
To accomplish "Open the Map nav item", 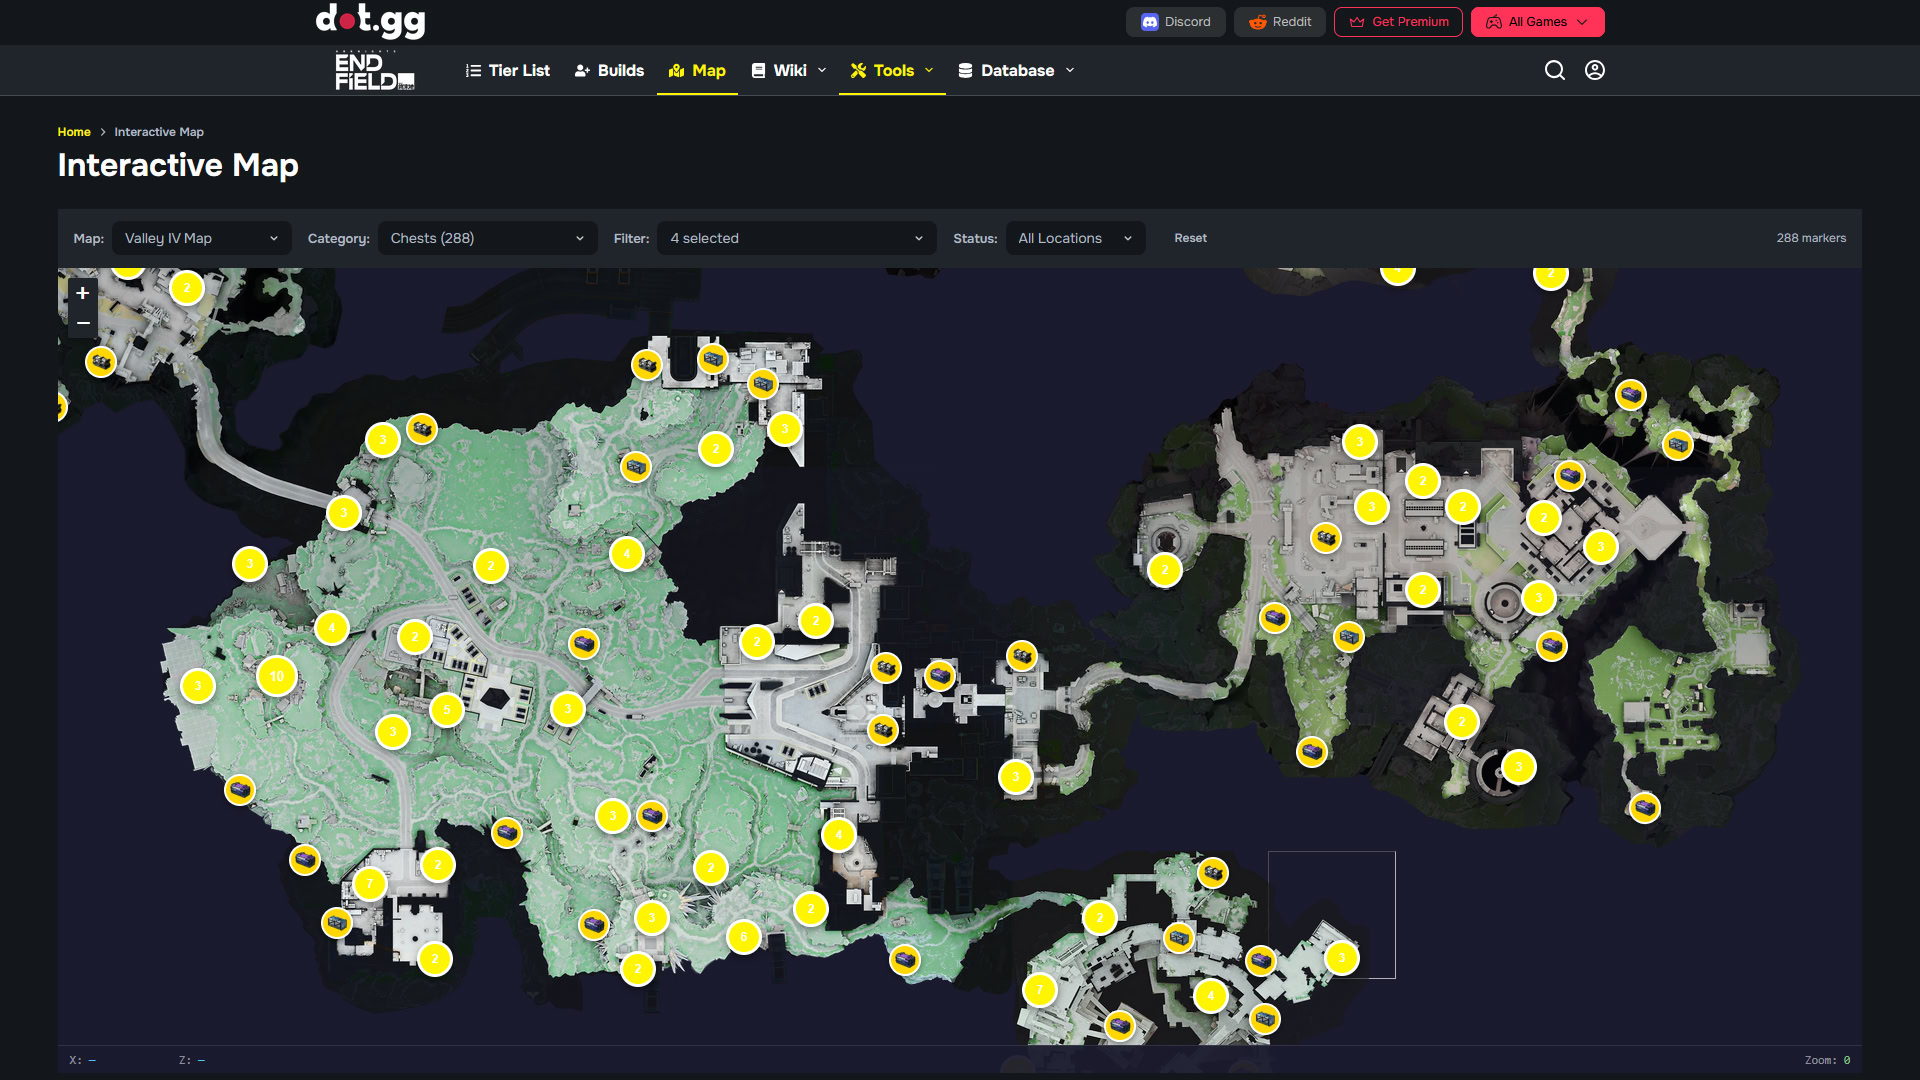I will 697,70.
